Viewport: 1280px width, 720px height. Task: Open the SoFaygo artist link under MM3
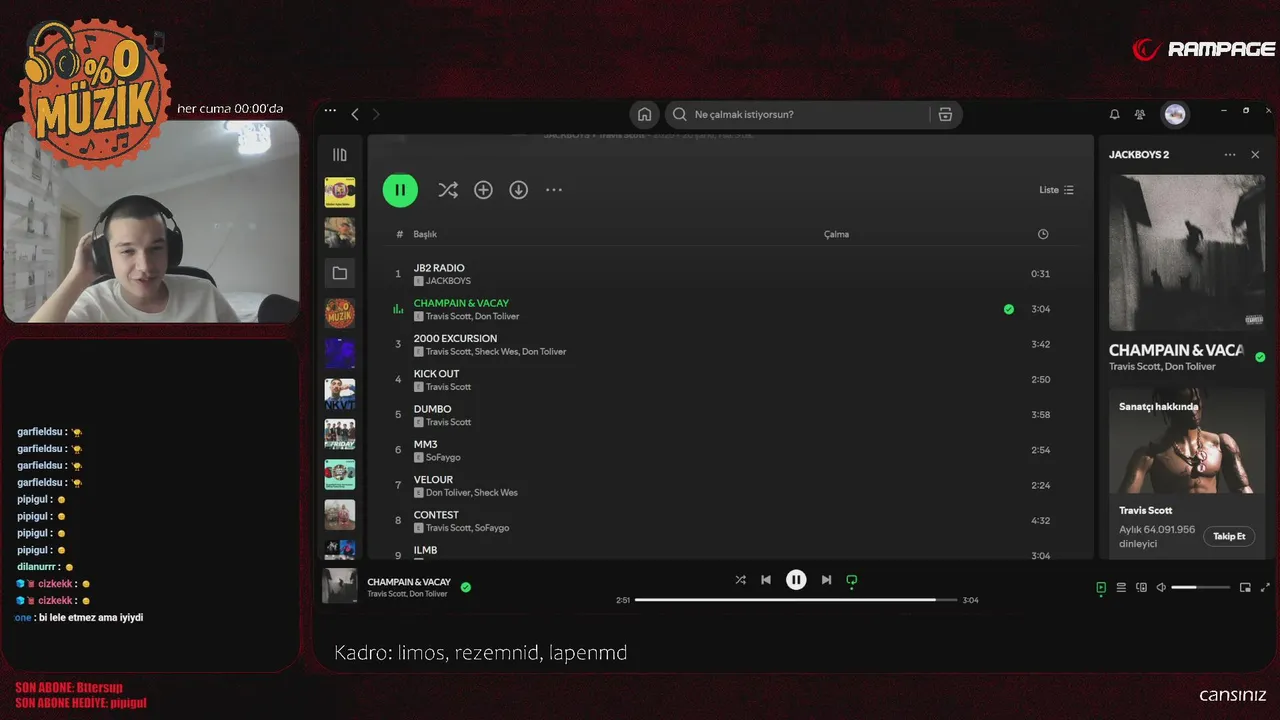tap(443, 457)
